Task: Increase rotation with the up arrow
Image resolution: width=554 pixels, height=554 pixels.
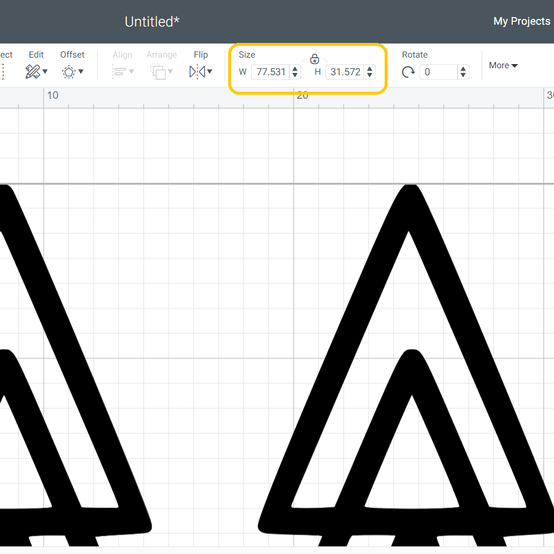Action: 463,69
